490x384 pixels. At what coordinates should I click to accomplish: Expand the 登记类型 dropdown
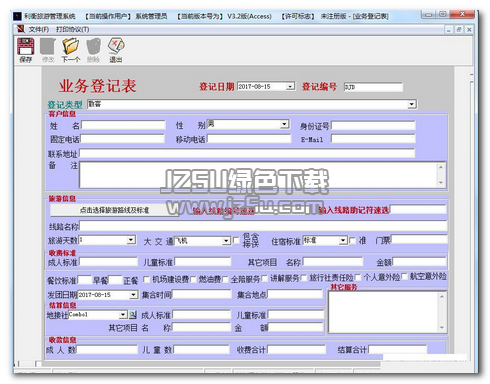click(412, 104)
